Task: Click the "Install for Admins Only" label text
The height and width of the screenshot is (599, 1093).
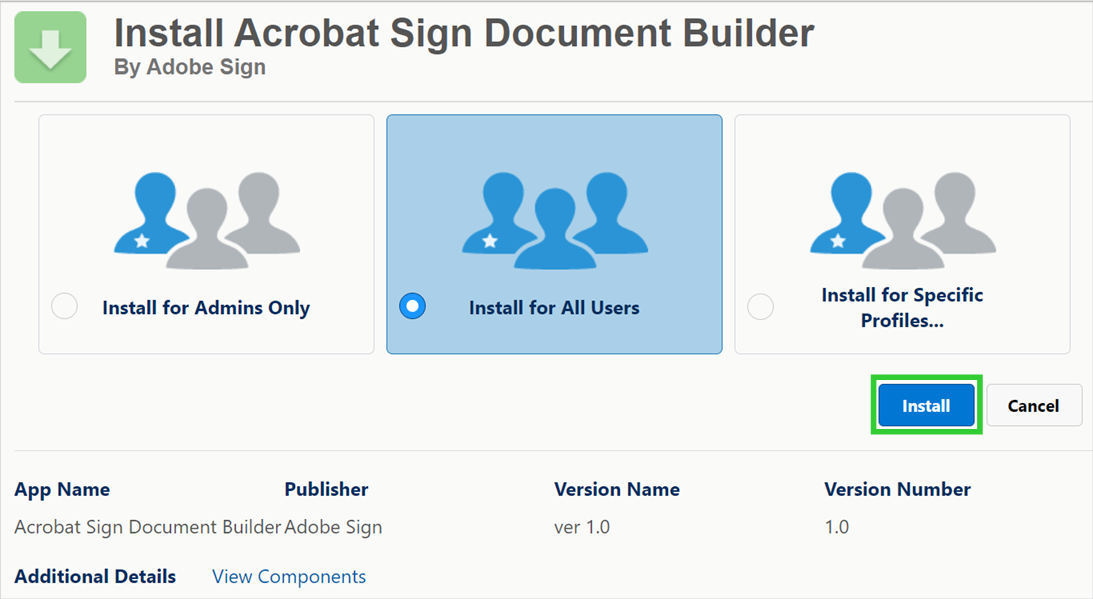Action: click(206, 308)
